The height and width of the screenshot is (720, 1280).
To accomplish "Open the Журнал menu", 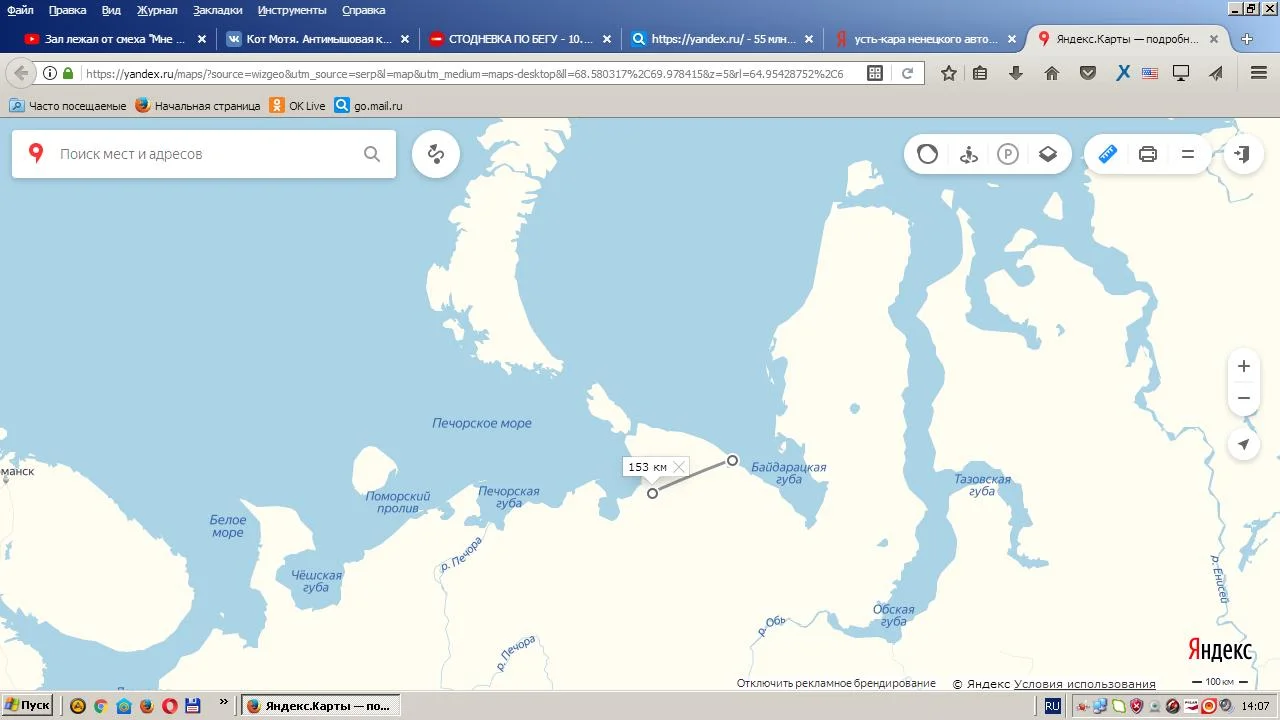I will tap(156, 10).
